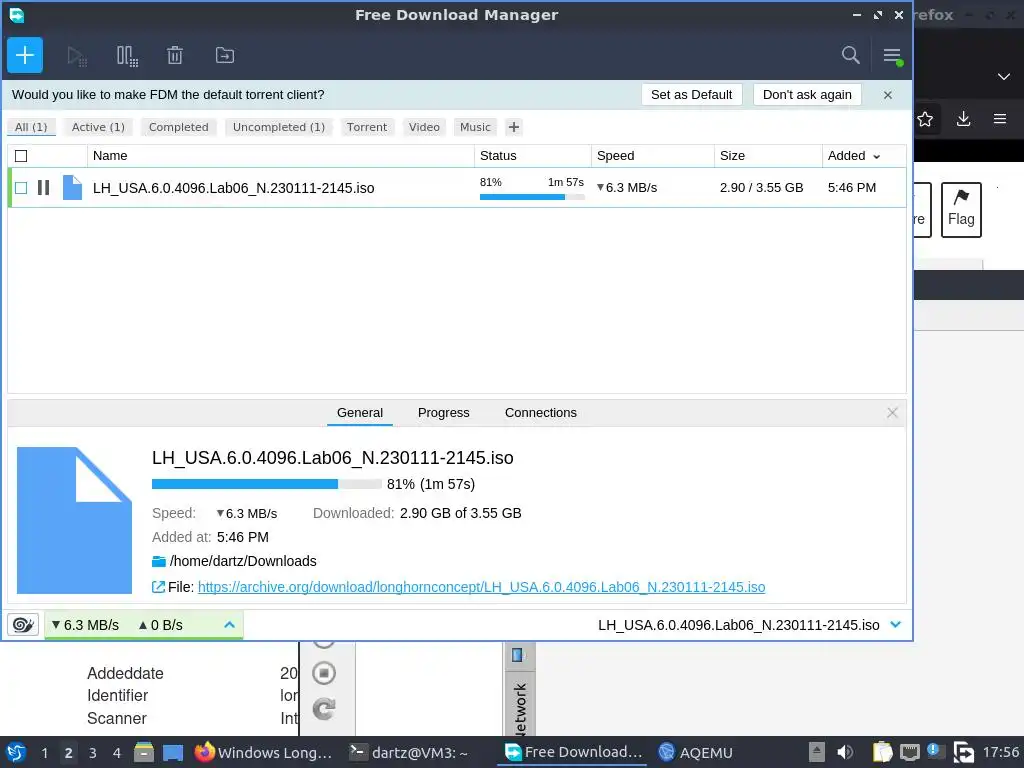
Task: Filter downloads by Torrent
Action: [366, 127]
